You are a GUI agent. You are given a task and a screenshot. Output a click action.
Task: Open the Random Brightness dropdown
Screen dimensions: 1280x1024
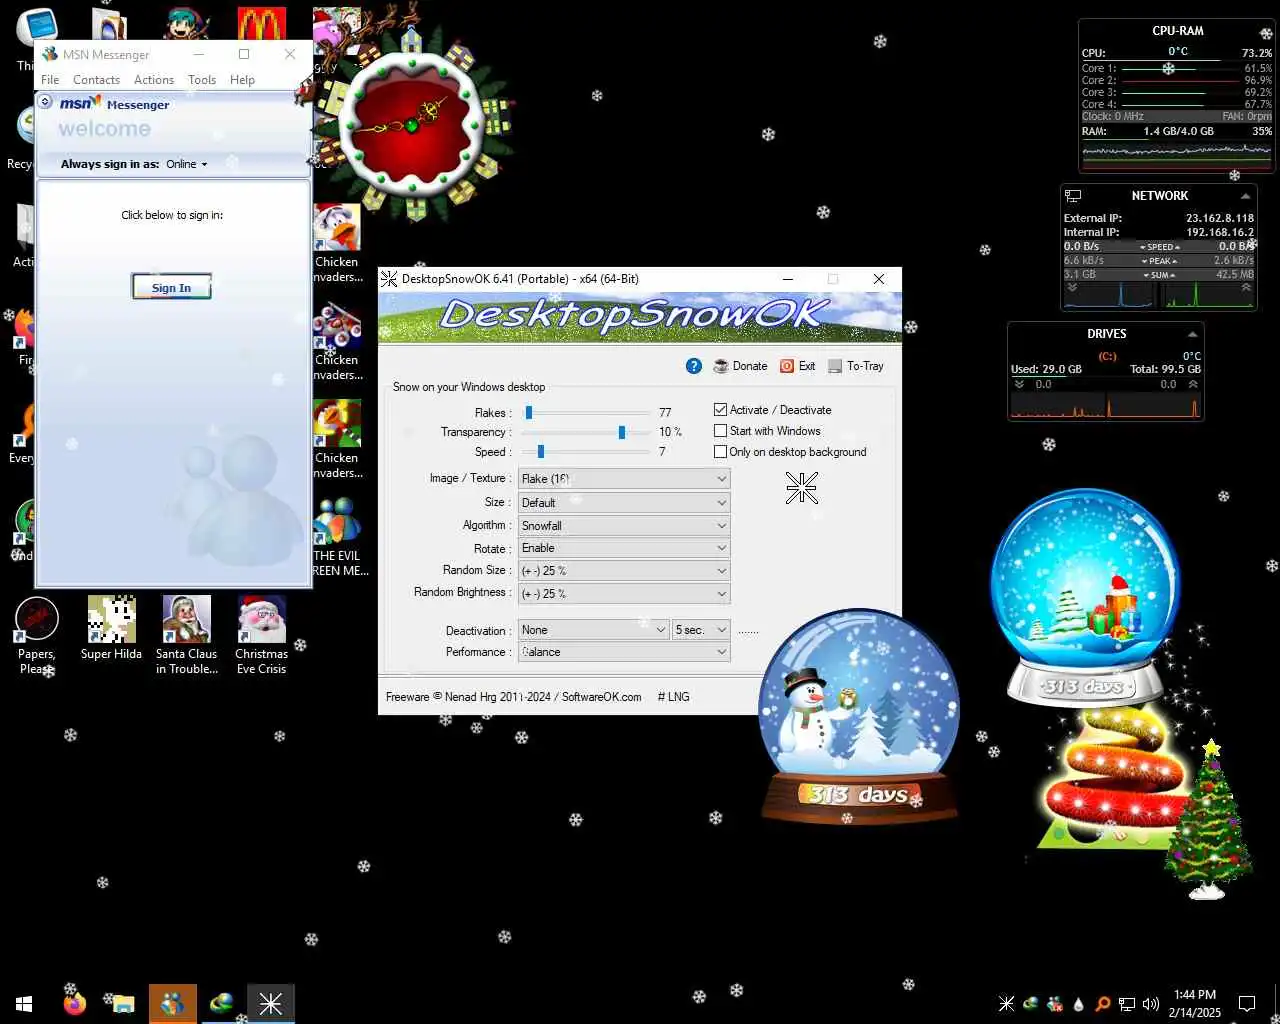point(624,594)
